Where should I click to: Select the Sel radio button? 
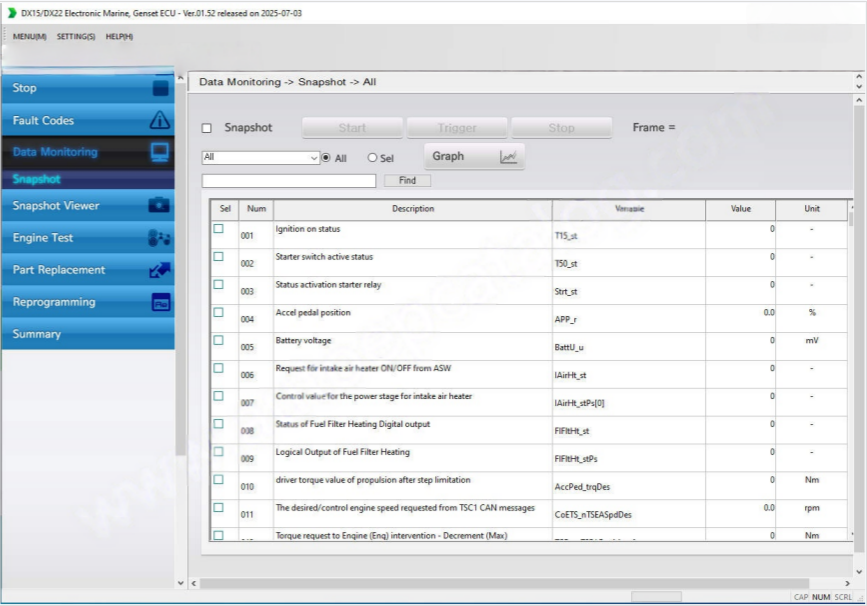[373, 158]
